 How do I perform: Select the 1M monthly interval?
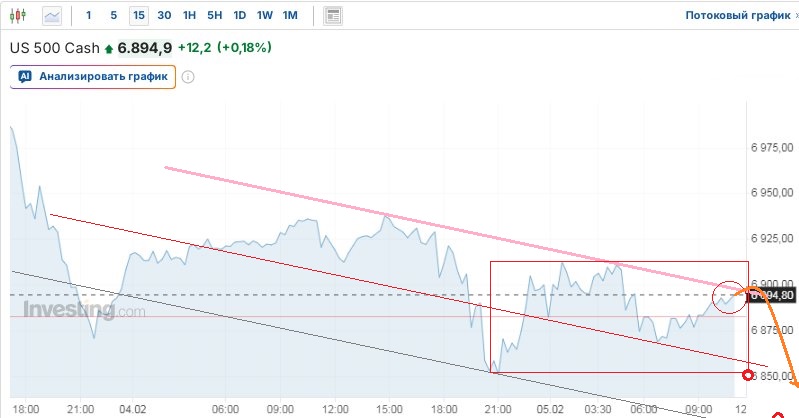tap(290, 16)
